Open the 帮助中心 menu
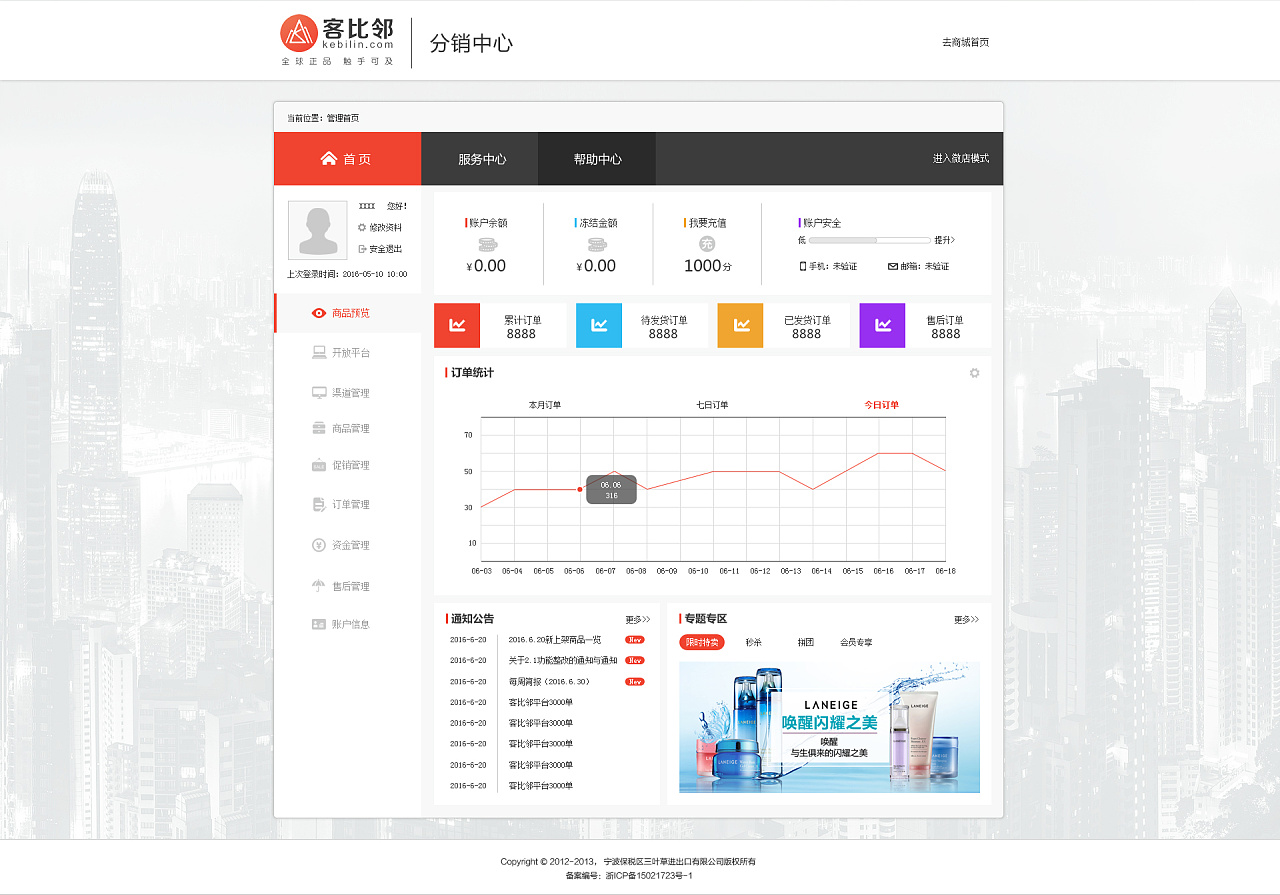Image resolution: width=1280 pixels, height=895 pixels. [596, 158]
